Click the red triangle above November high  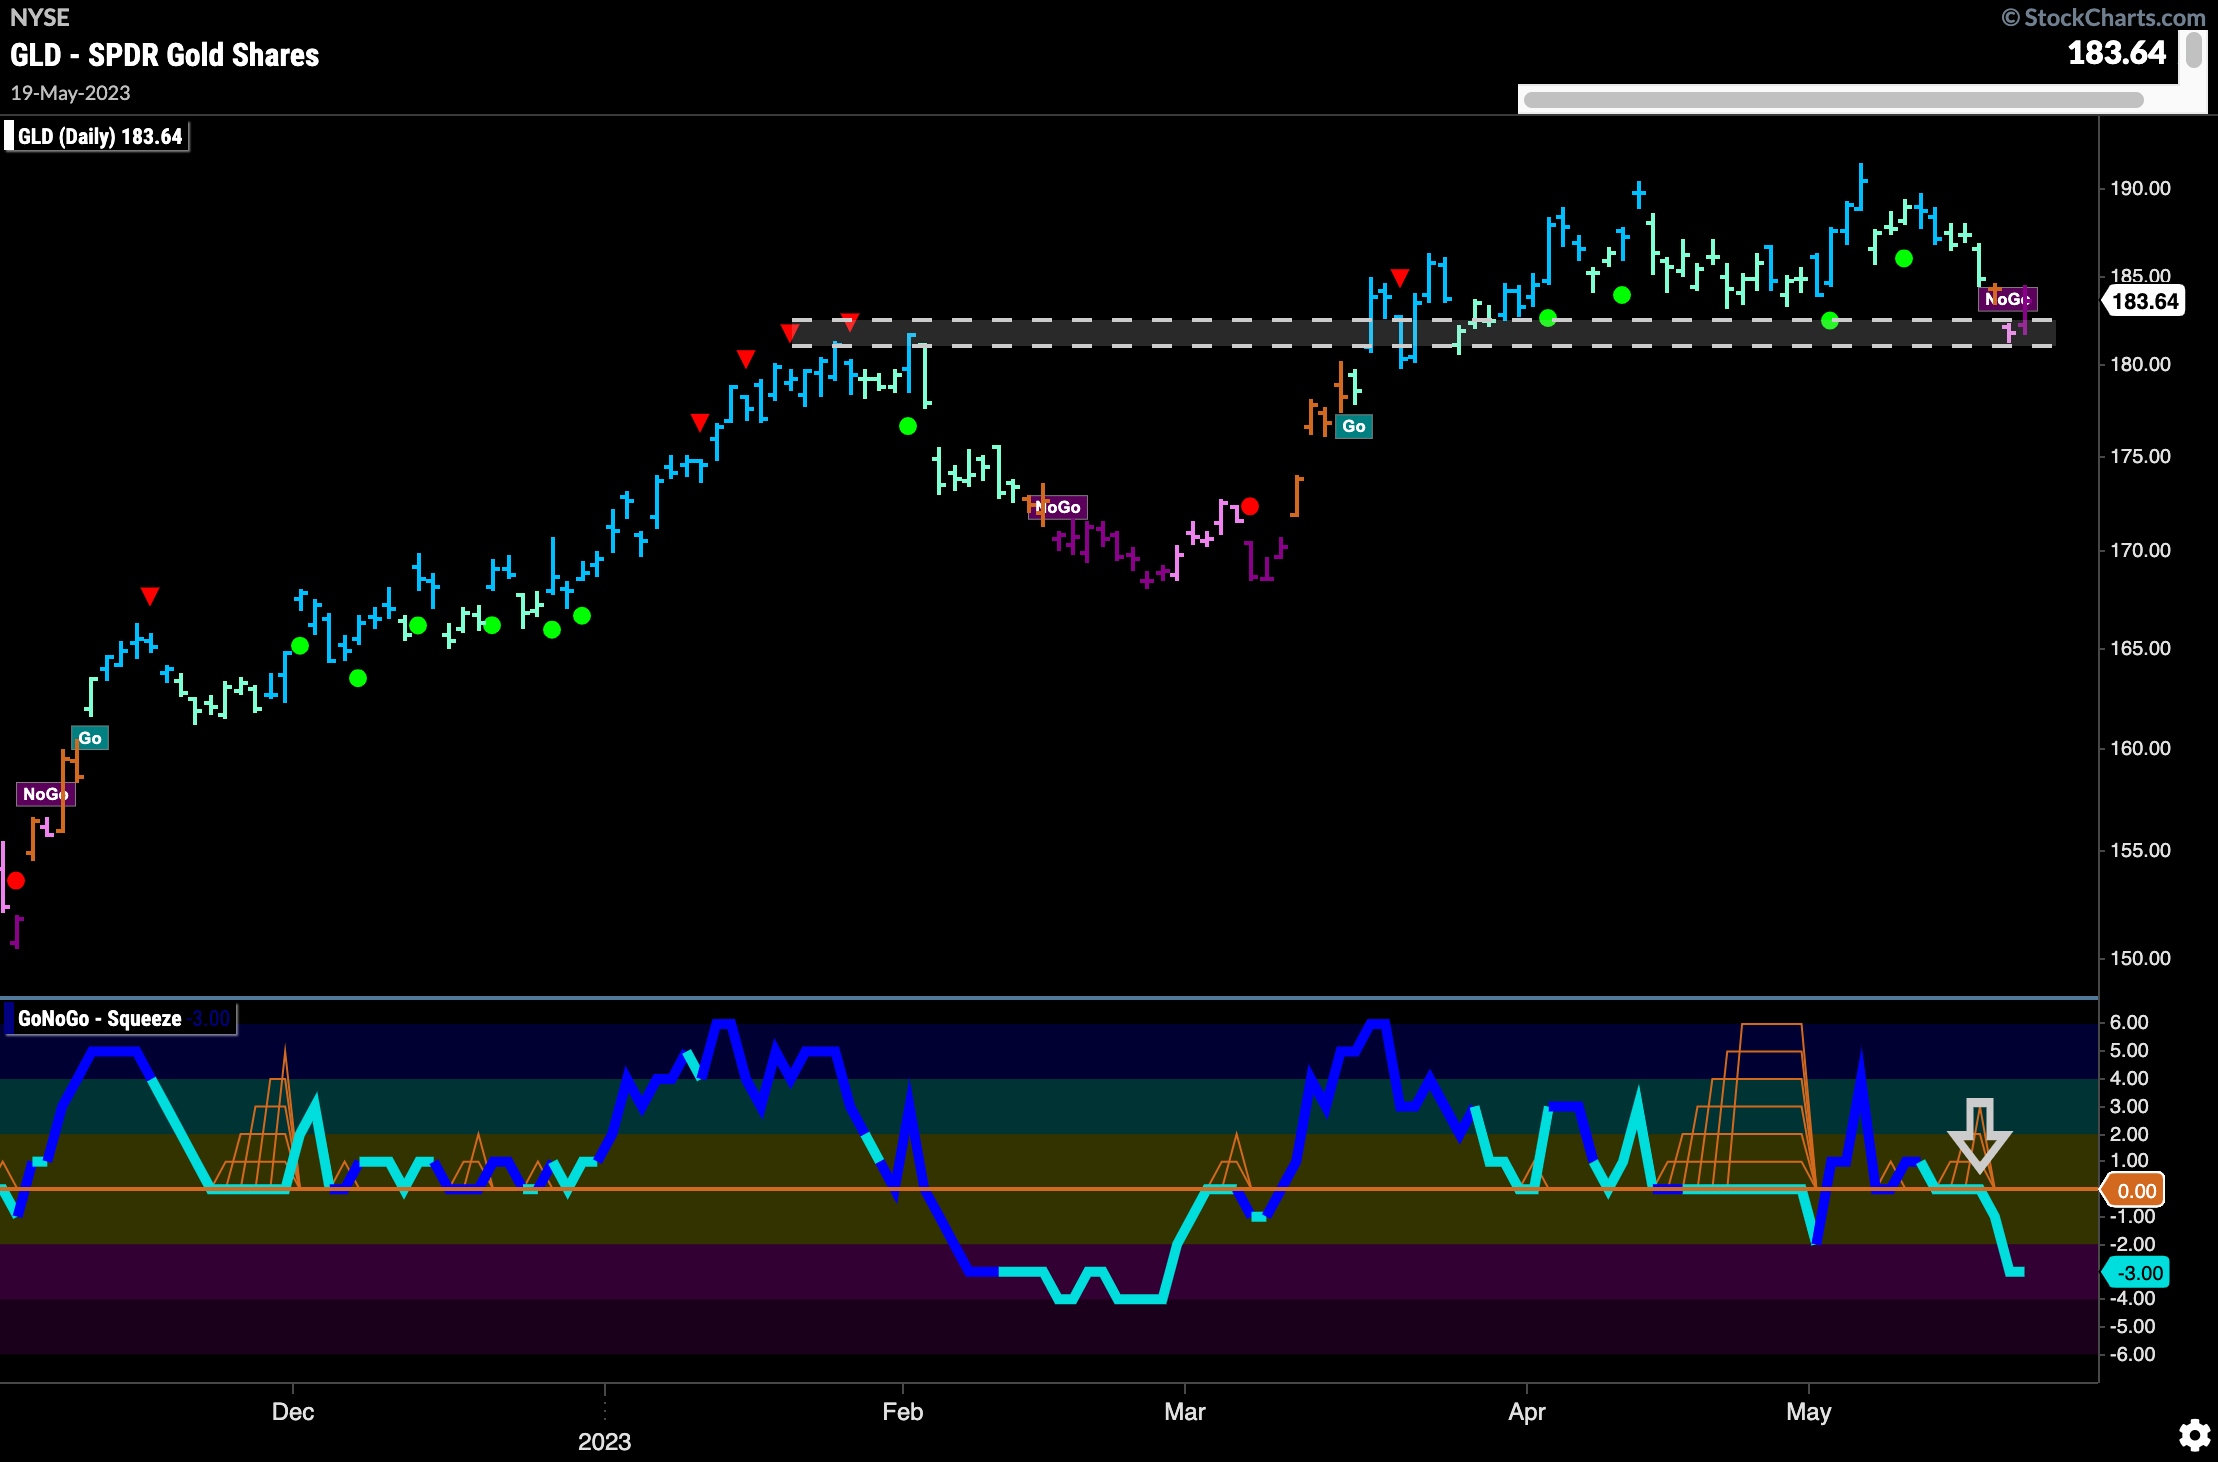(x=150, y=596)
